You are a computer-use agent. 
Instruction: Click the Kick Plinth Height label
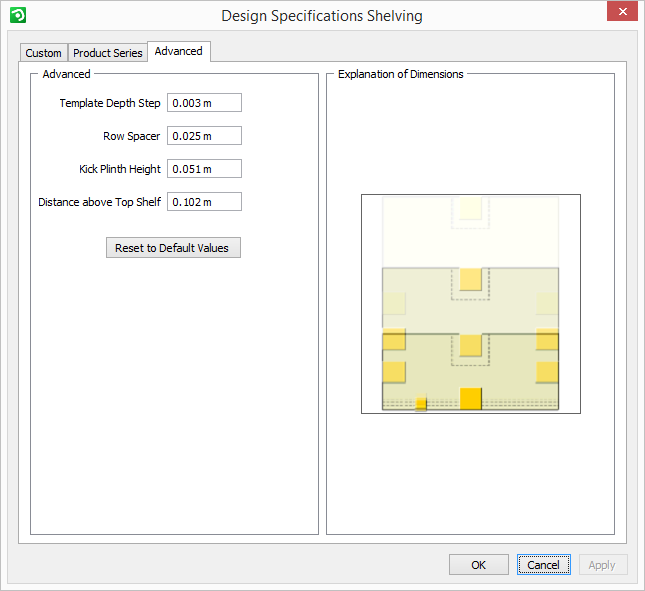click(x=120, y=170)
